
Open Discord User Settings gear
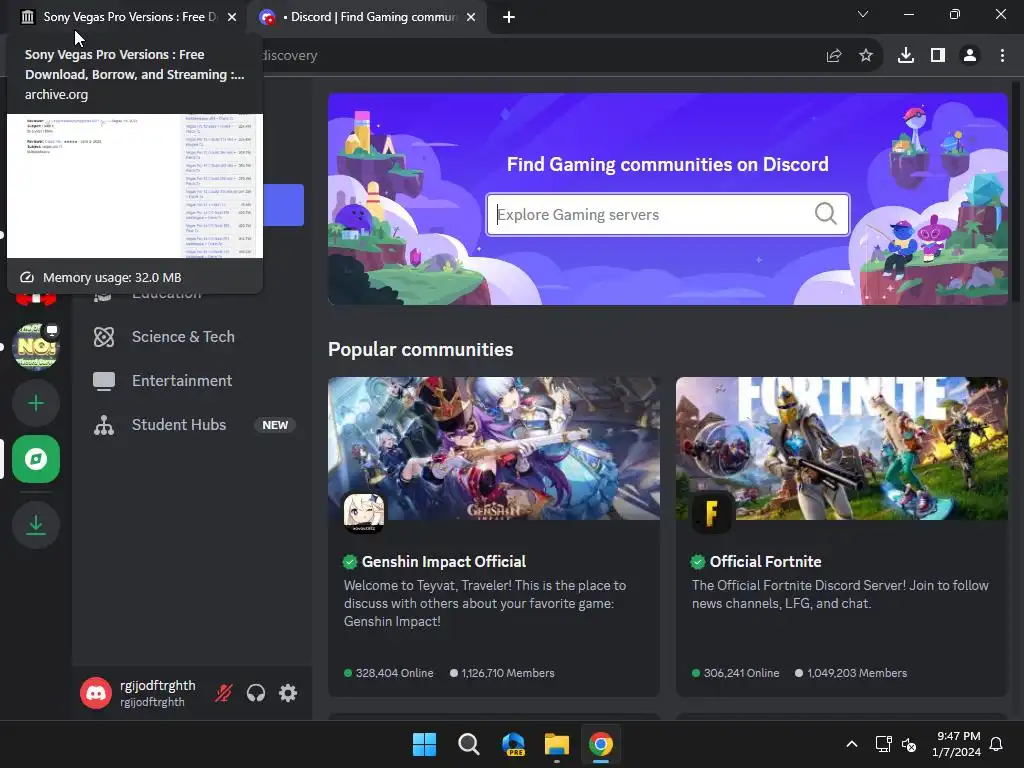pos(288,692)
